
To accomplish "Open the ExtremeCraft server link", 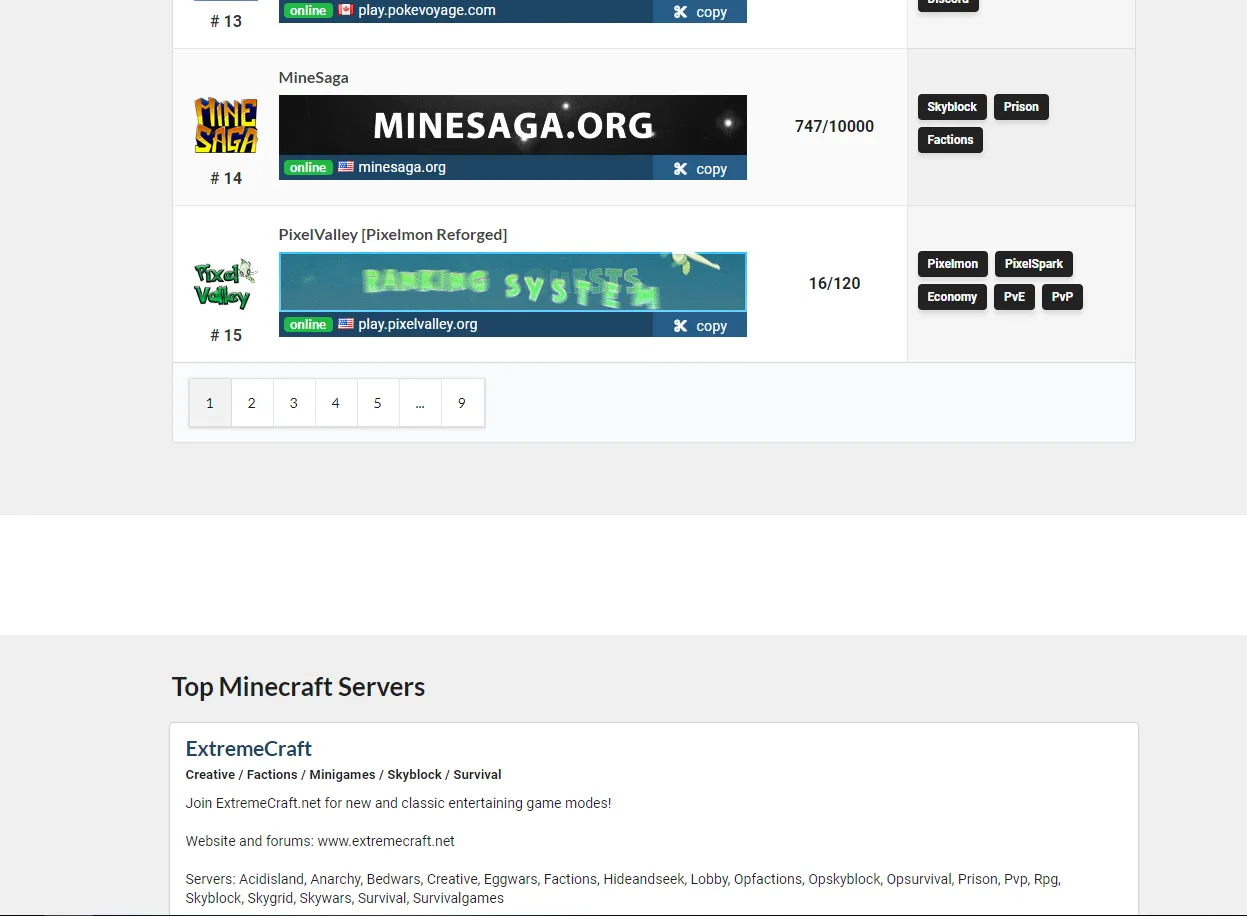I will click(x=249, y=748).
